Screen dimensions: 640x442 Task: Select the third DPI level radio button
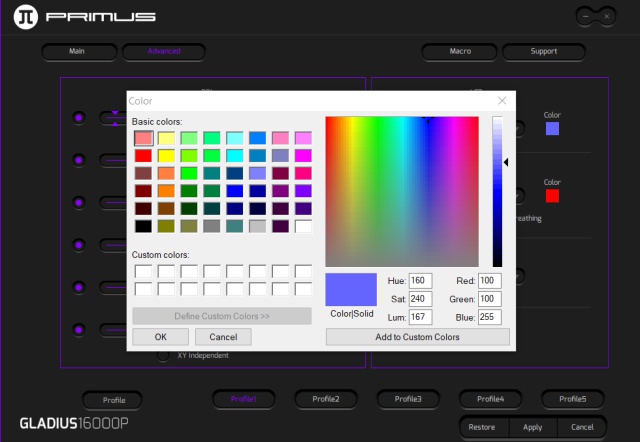(x=79, y=202)
